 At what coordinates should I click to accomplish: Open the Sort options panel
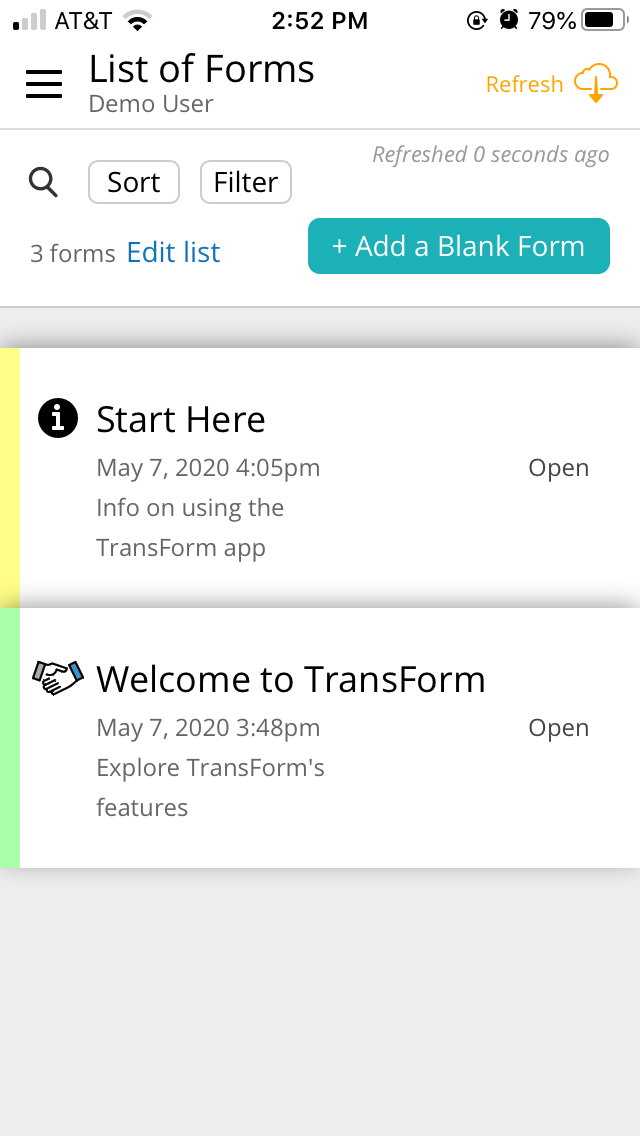[x=133, y=182]
